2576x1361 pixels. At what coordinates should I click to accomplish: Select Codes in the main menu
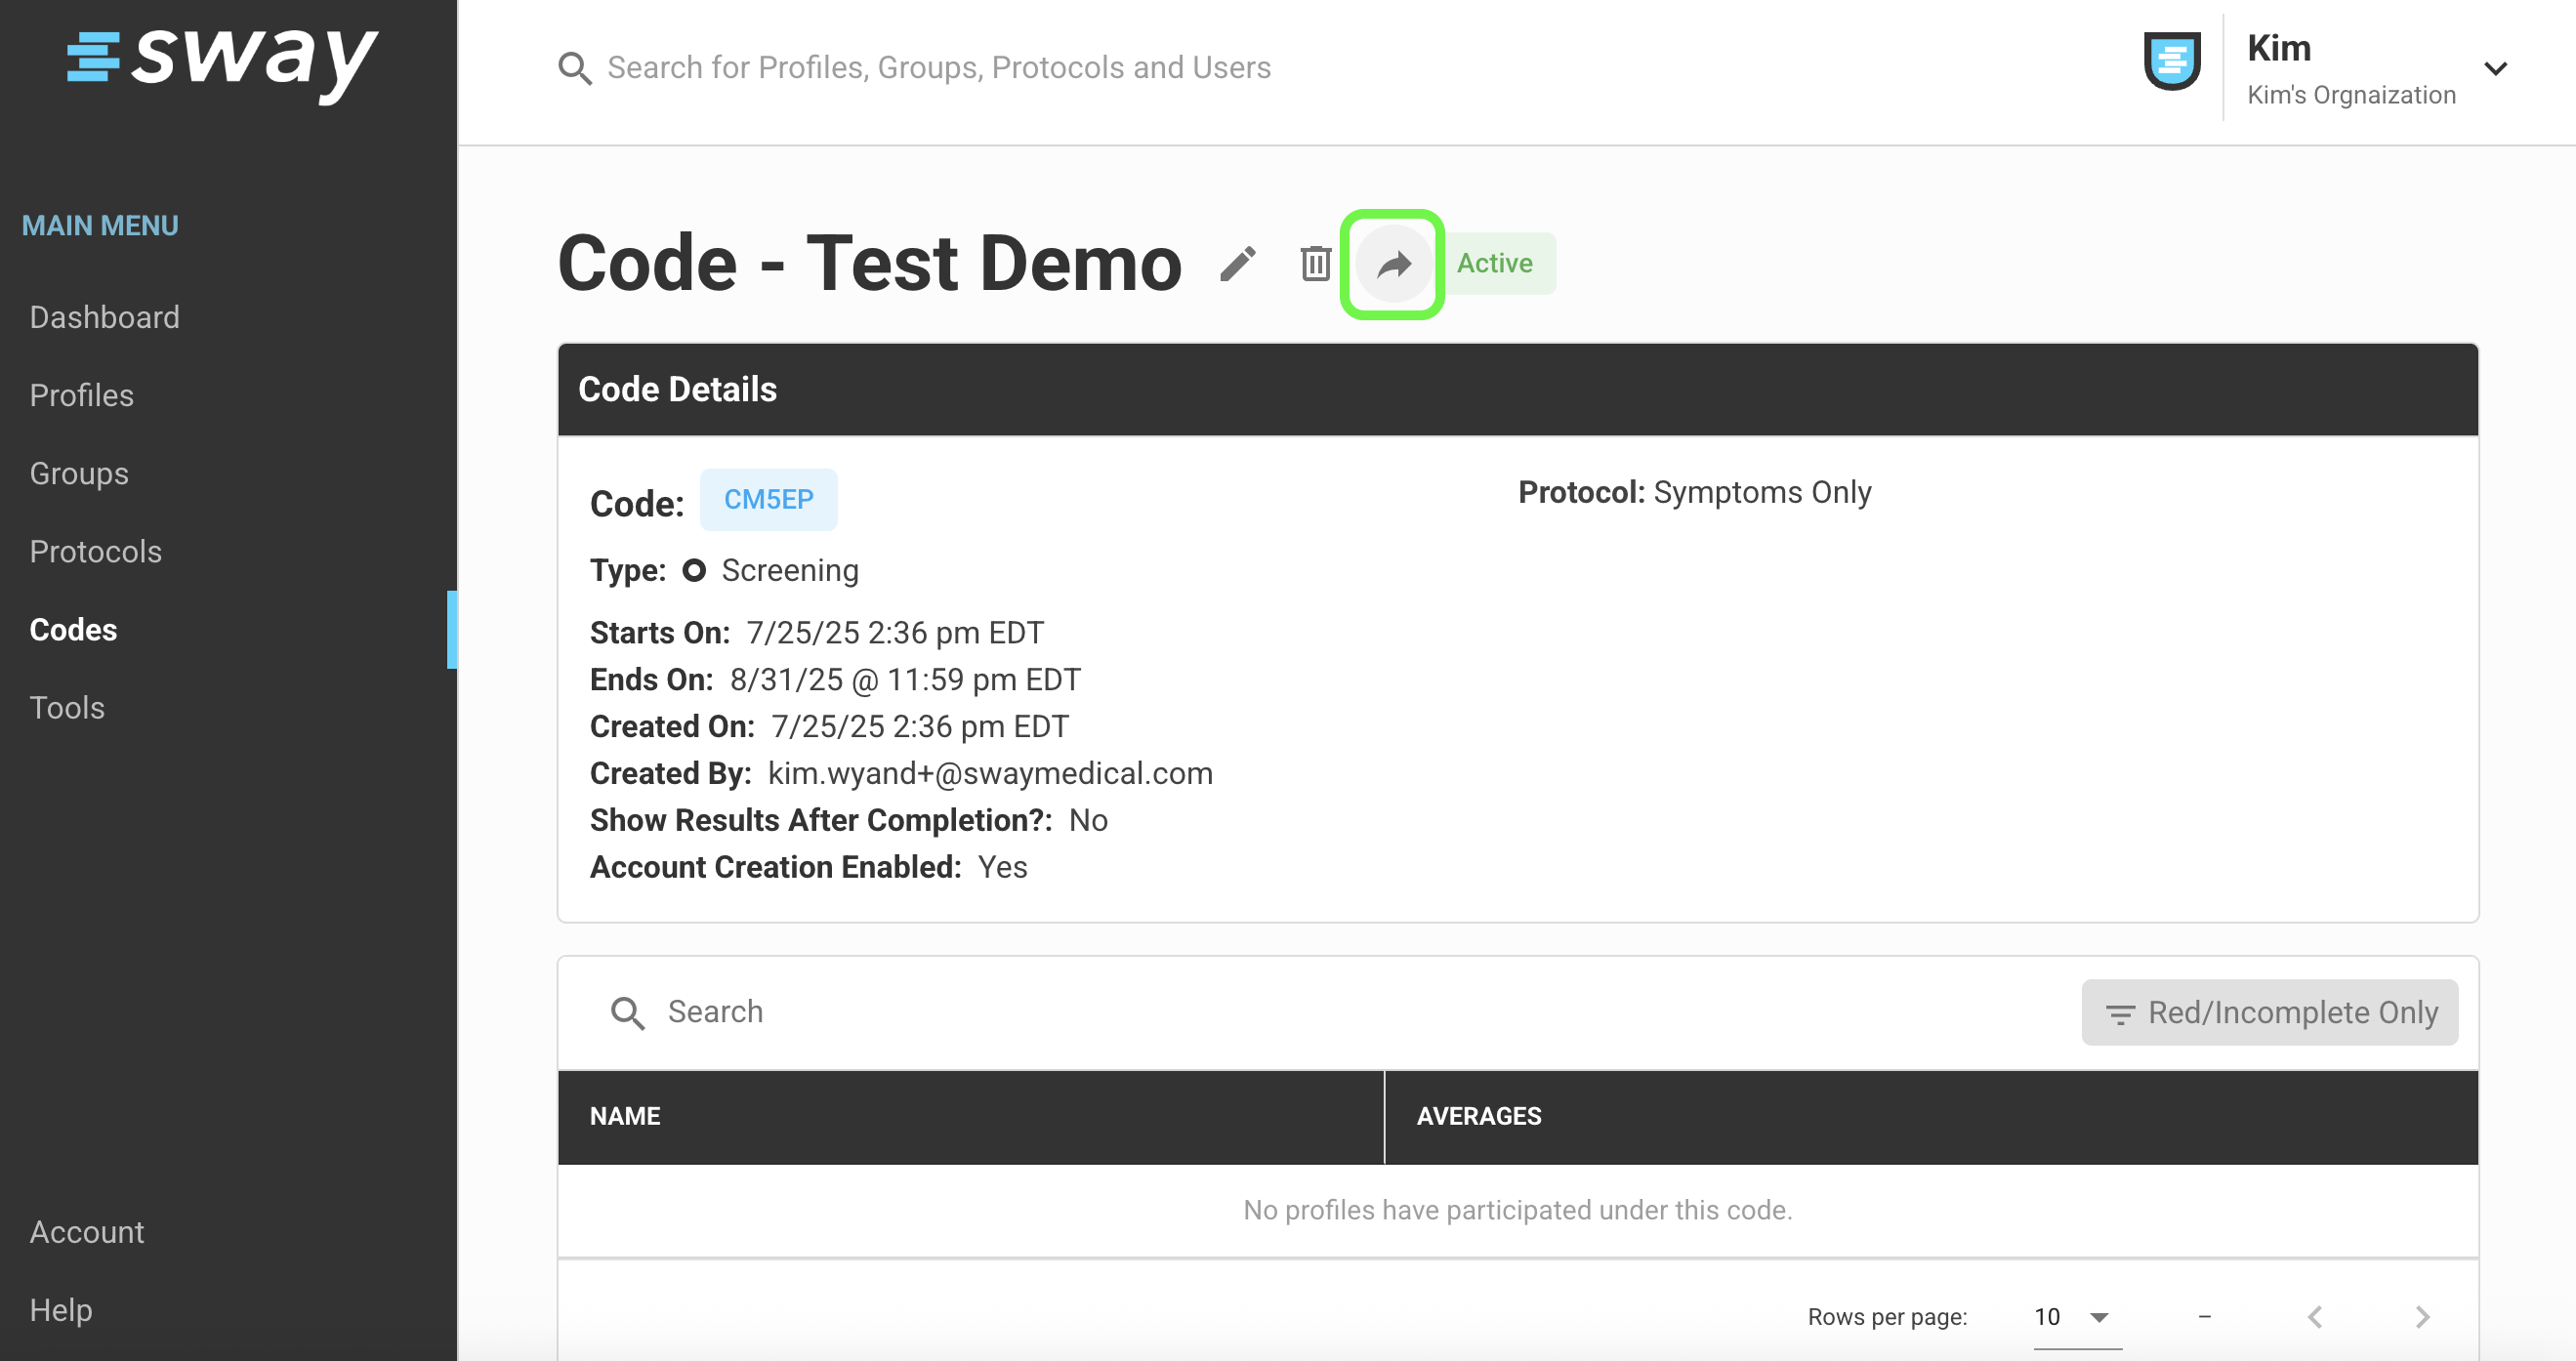(x=74, y=629)
